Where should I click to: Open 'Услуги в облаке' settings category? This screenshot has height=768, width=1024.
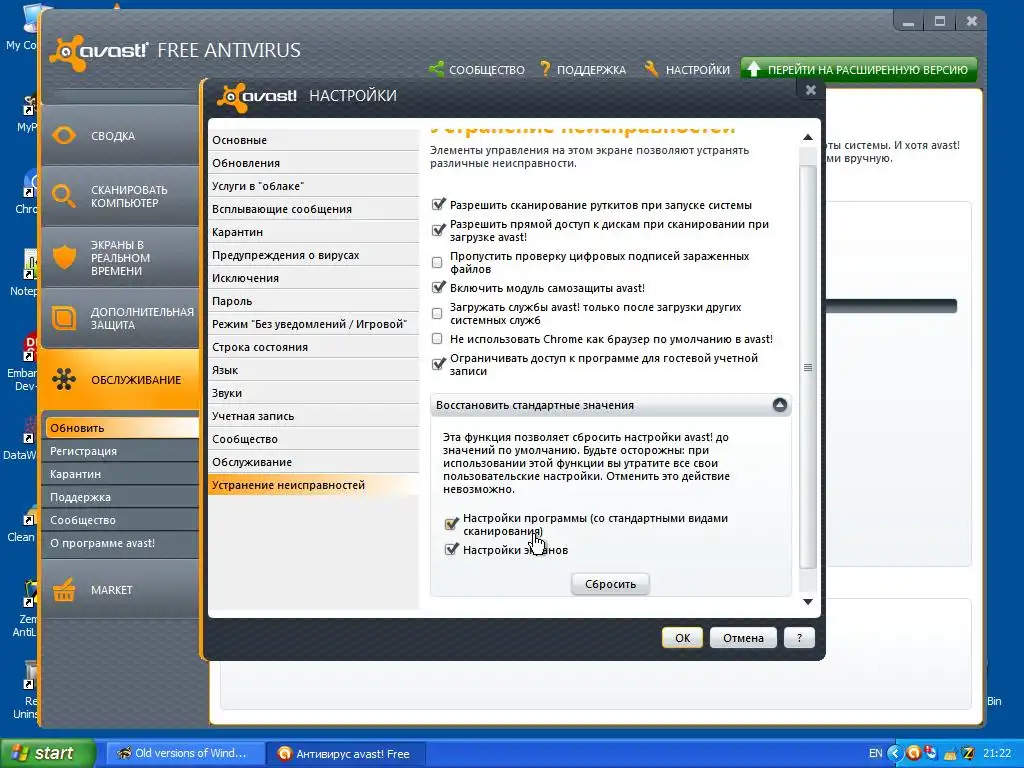tap(313, 185)
